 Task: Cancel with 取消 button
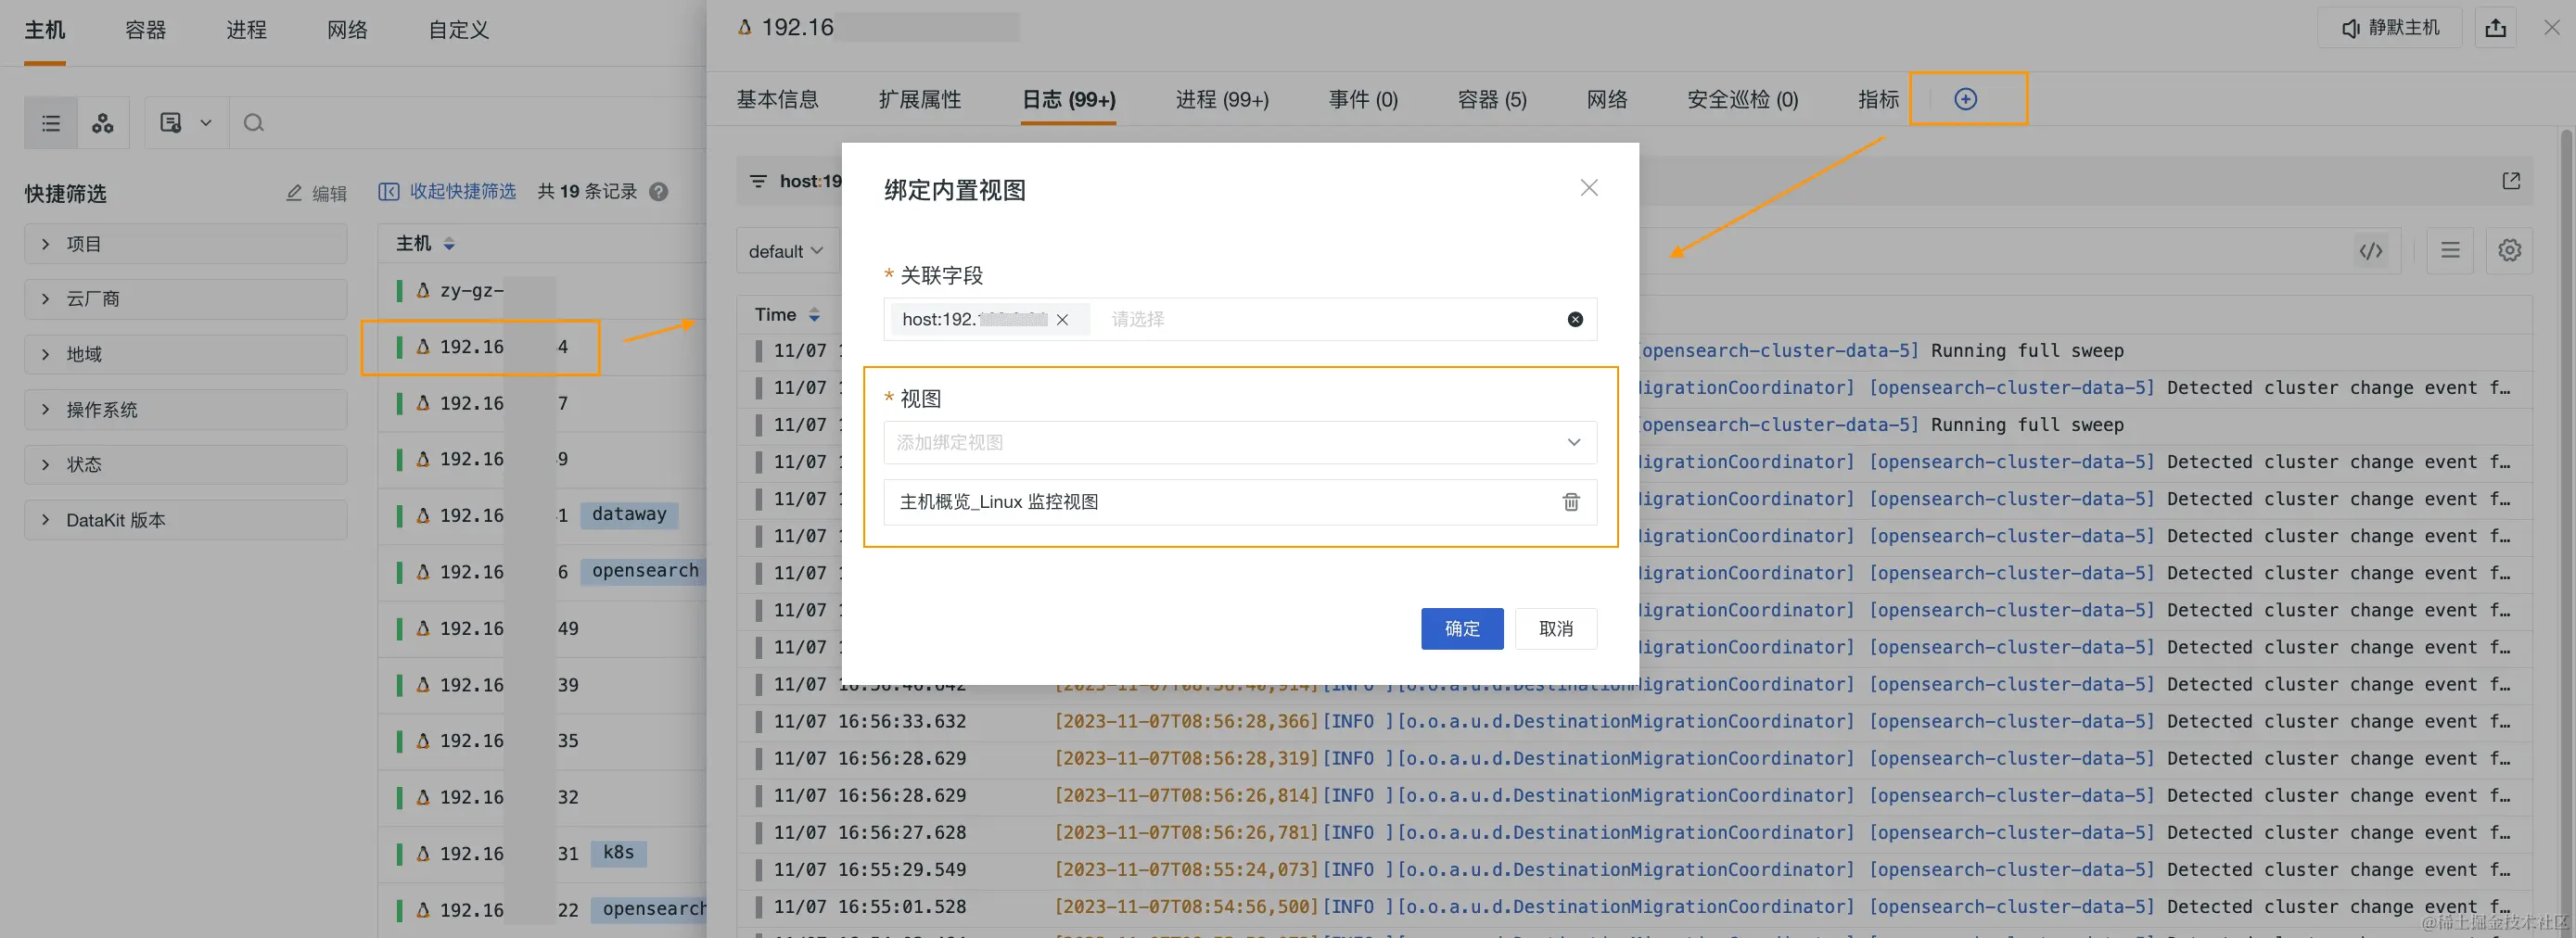[1556, 629]
